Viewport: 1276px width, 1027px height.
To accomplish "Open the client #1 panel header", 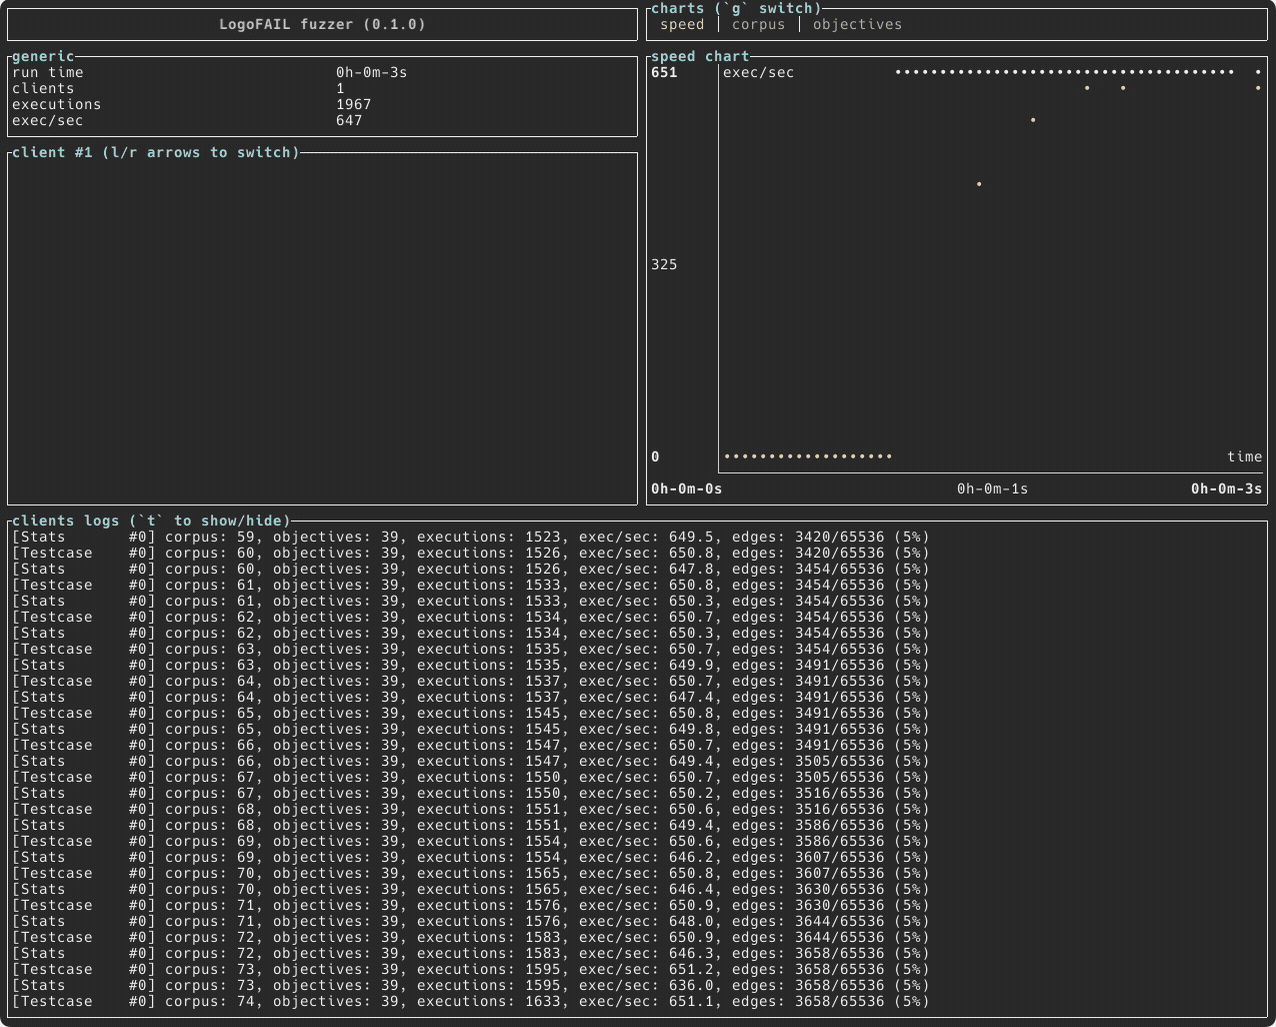I will [156, 152].
